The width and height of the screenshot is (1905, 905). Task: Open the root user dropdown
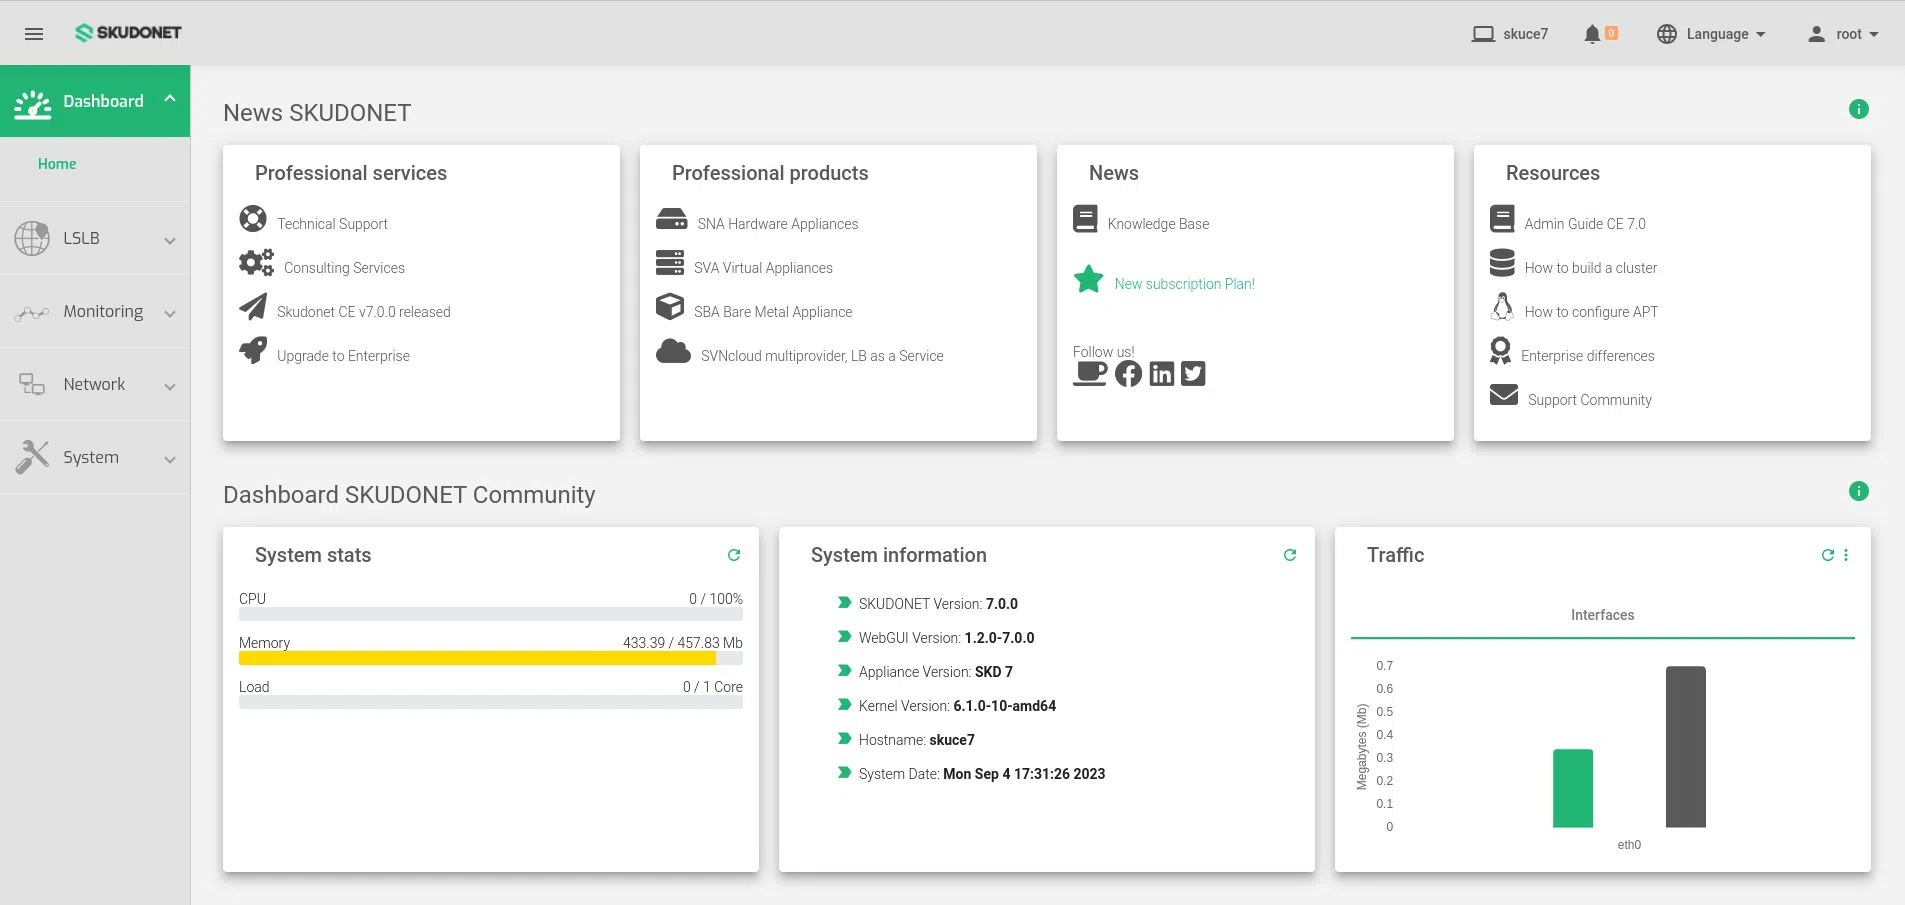coord(1843,34)
